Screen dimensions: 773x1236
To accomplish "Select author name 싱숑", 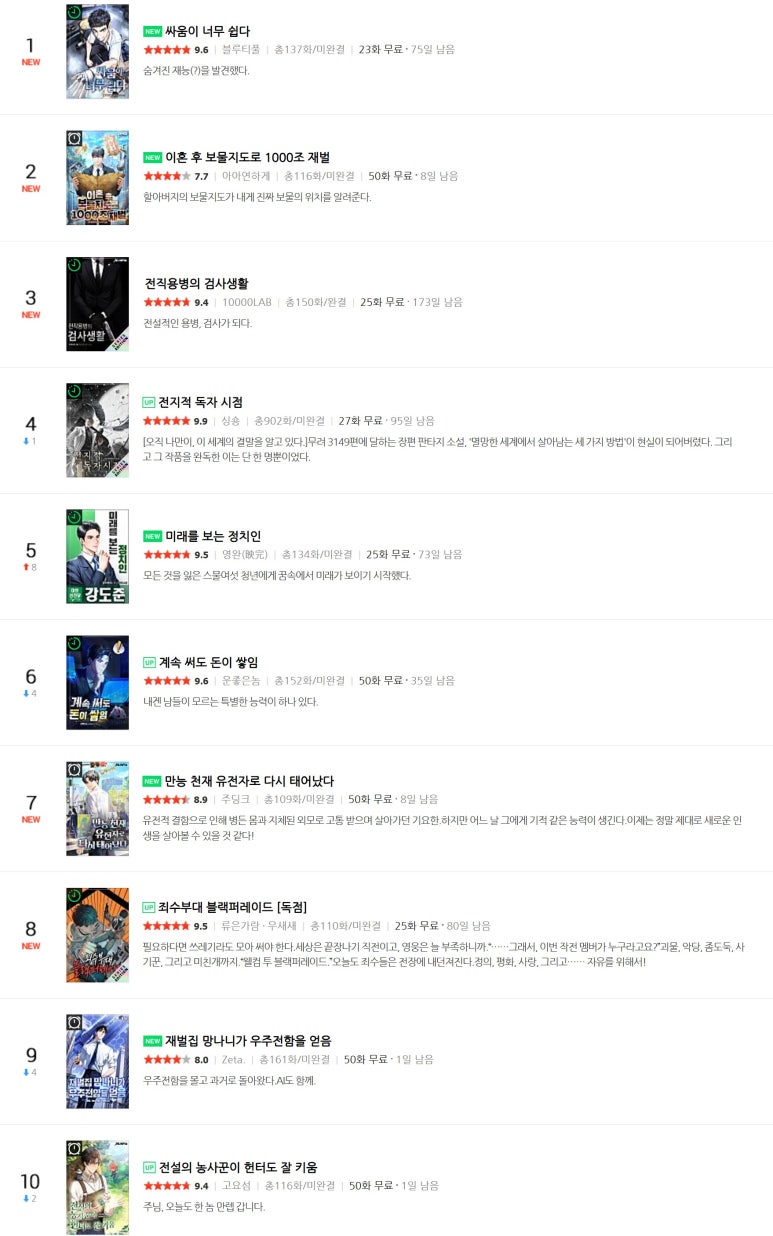I will click(231, 421).
